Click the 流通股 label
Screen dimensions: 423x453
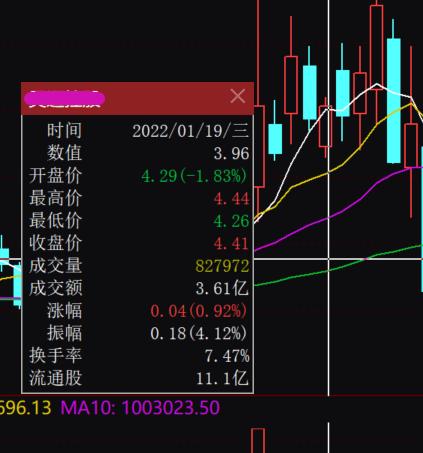tap(55, 378)
